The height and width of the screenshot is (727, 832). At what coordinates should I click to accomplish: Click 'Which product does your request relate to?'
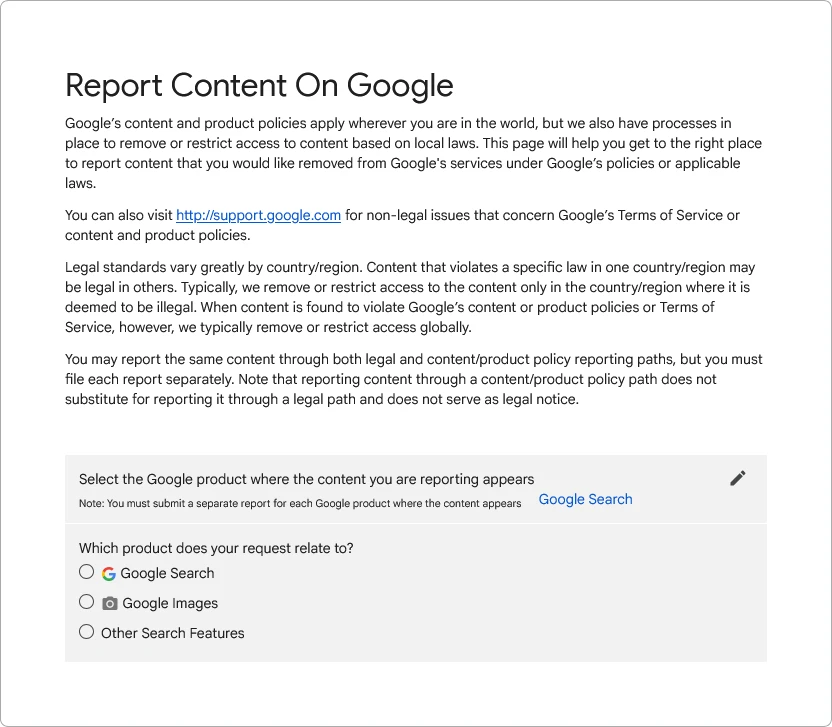(x=216, y=548)
